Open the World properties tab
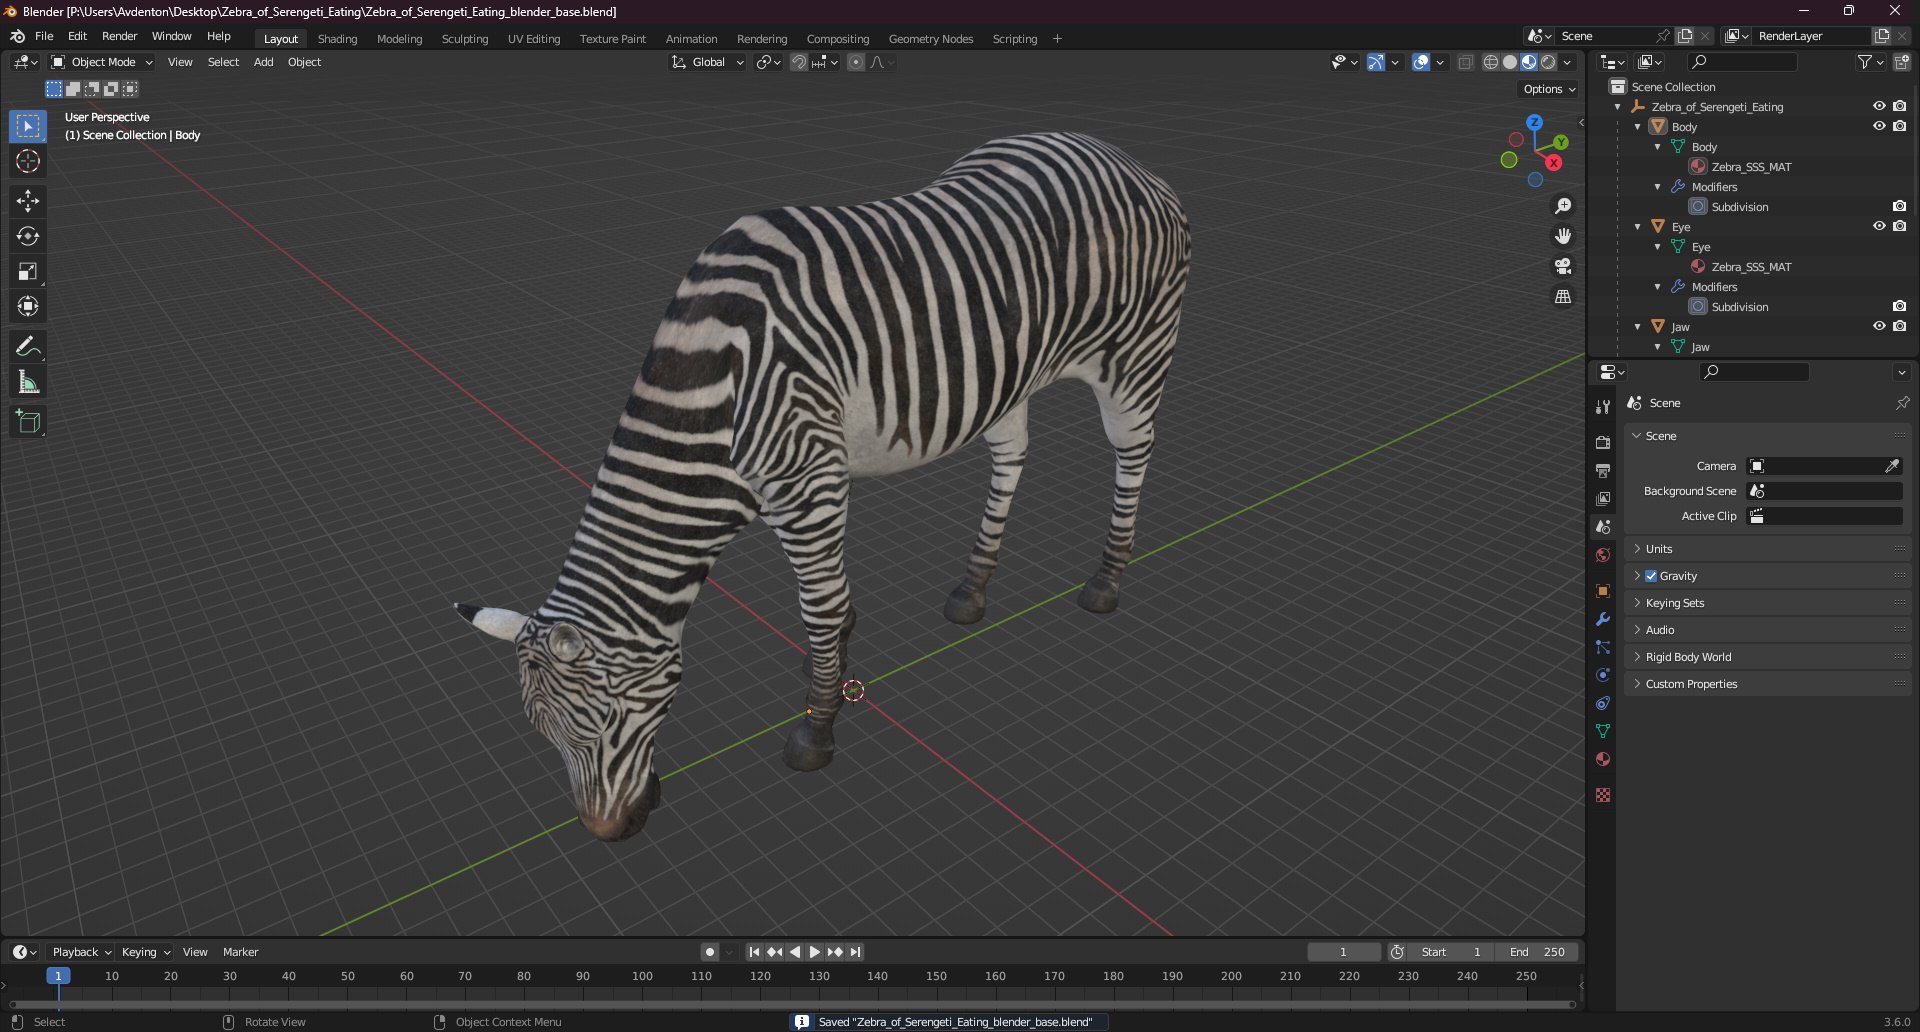Image resolution: width=1920 pixels, height=1032 pixels. (1603, 555)
